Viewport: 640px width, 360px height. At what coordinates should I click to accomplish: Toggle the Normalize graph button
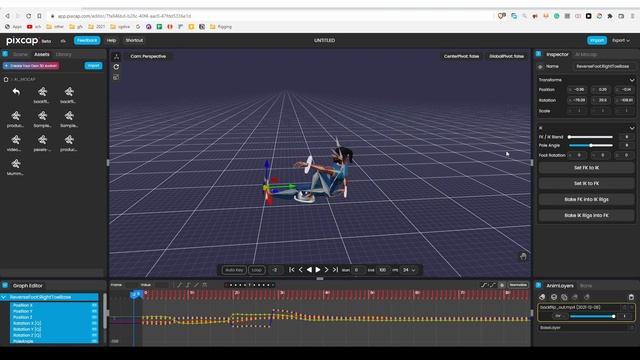coord(518,285)
